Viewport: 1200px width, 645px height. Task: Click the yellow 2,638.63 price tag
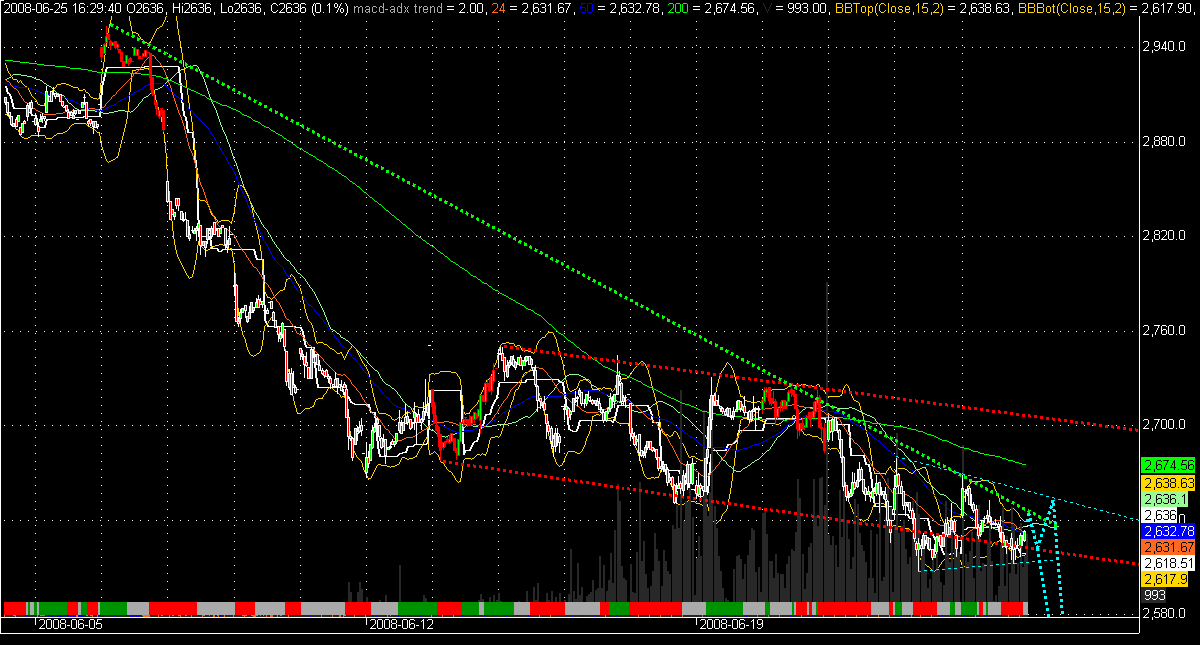pyautogui.click(x=1168, y=482)
